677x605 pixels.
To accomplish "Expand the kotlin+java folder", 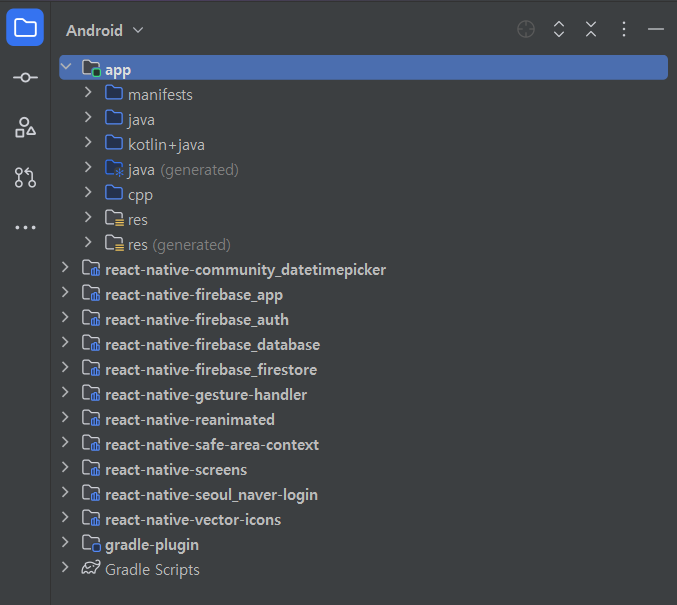I will point(88,142).
